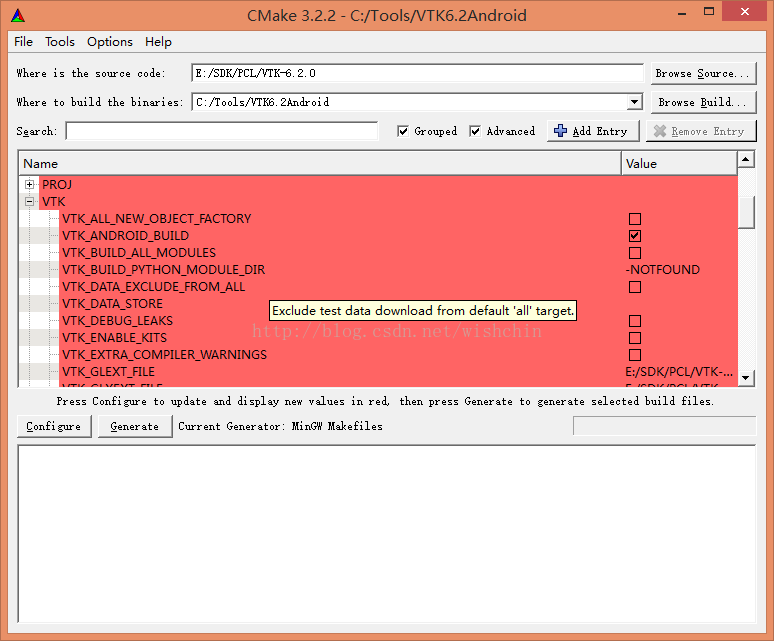Click Browse Source button

pos(703,74)
